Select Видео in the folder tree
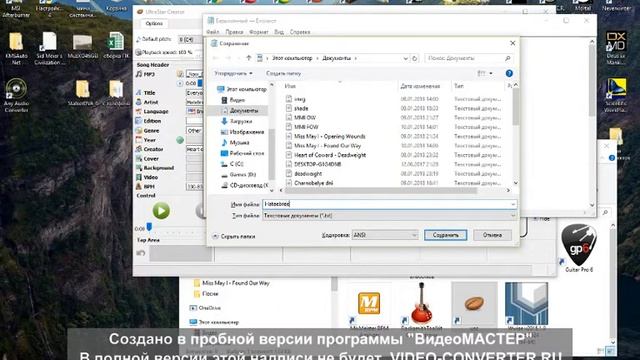640x360 pixels. pos(233,100)
